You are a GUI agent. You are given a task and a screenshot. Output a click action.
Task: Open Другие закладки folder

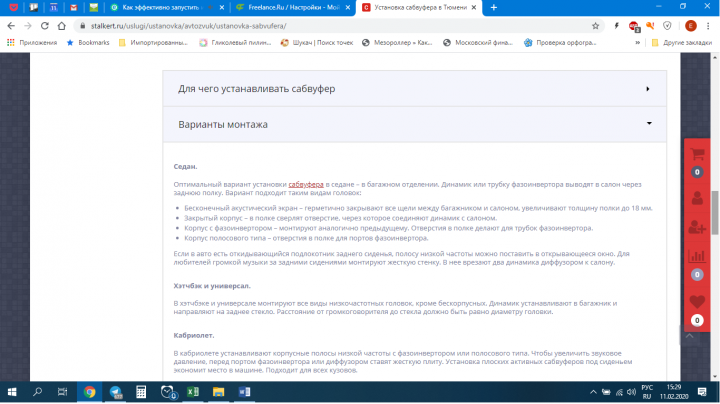click(x=682, y=43)
